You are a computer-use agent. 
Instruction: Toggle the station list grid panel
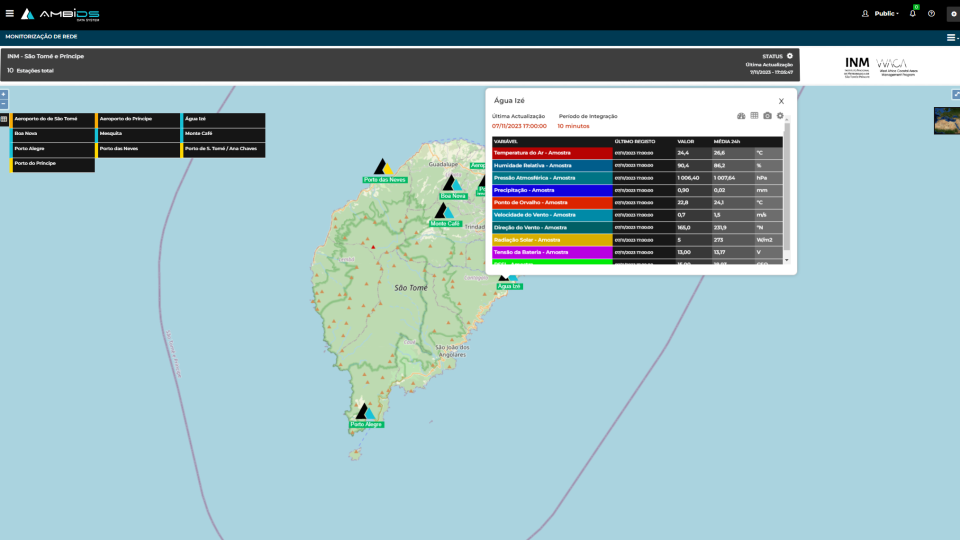point(4,119)
